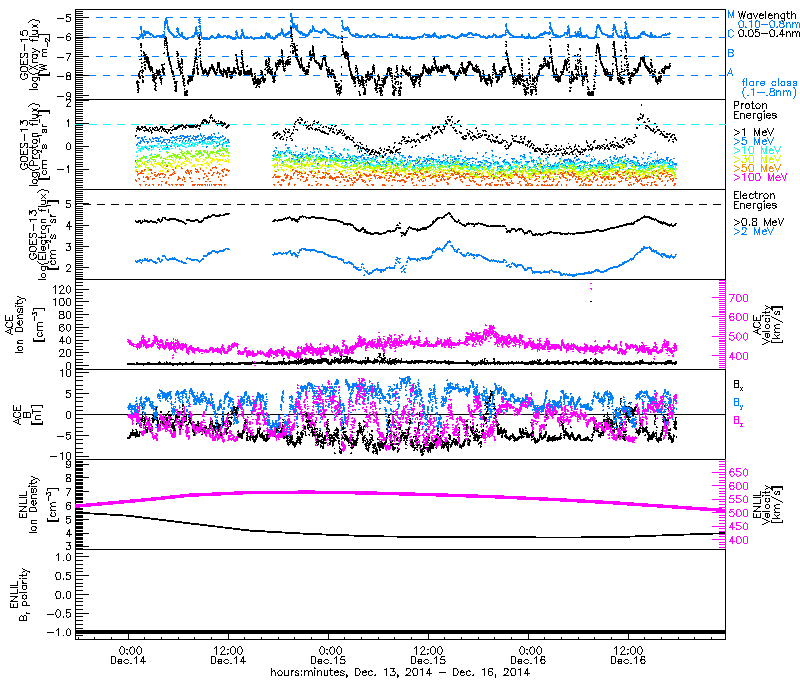
Task: Click the '>5 MeV' proton legend label
Action: click(753, 141)
